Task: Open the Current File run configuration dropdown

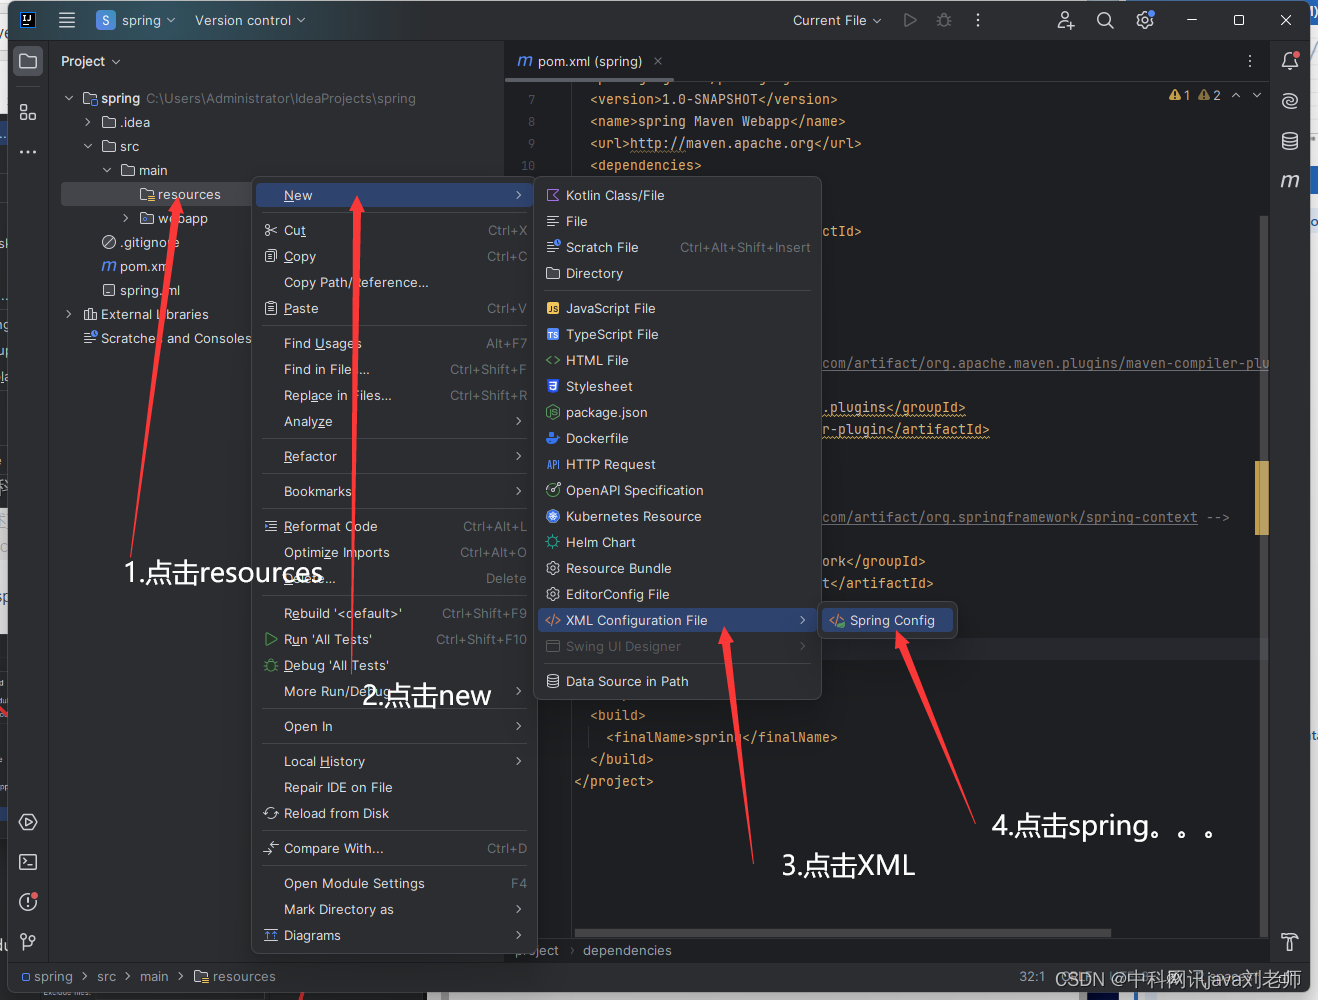Action: click(836, 19)
